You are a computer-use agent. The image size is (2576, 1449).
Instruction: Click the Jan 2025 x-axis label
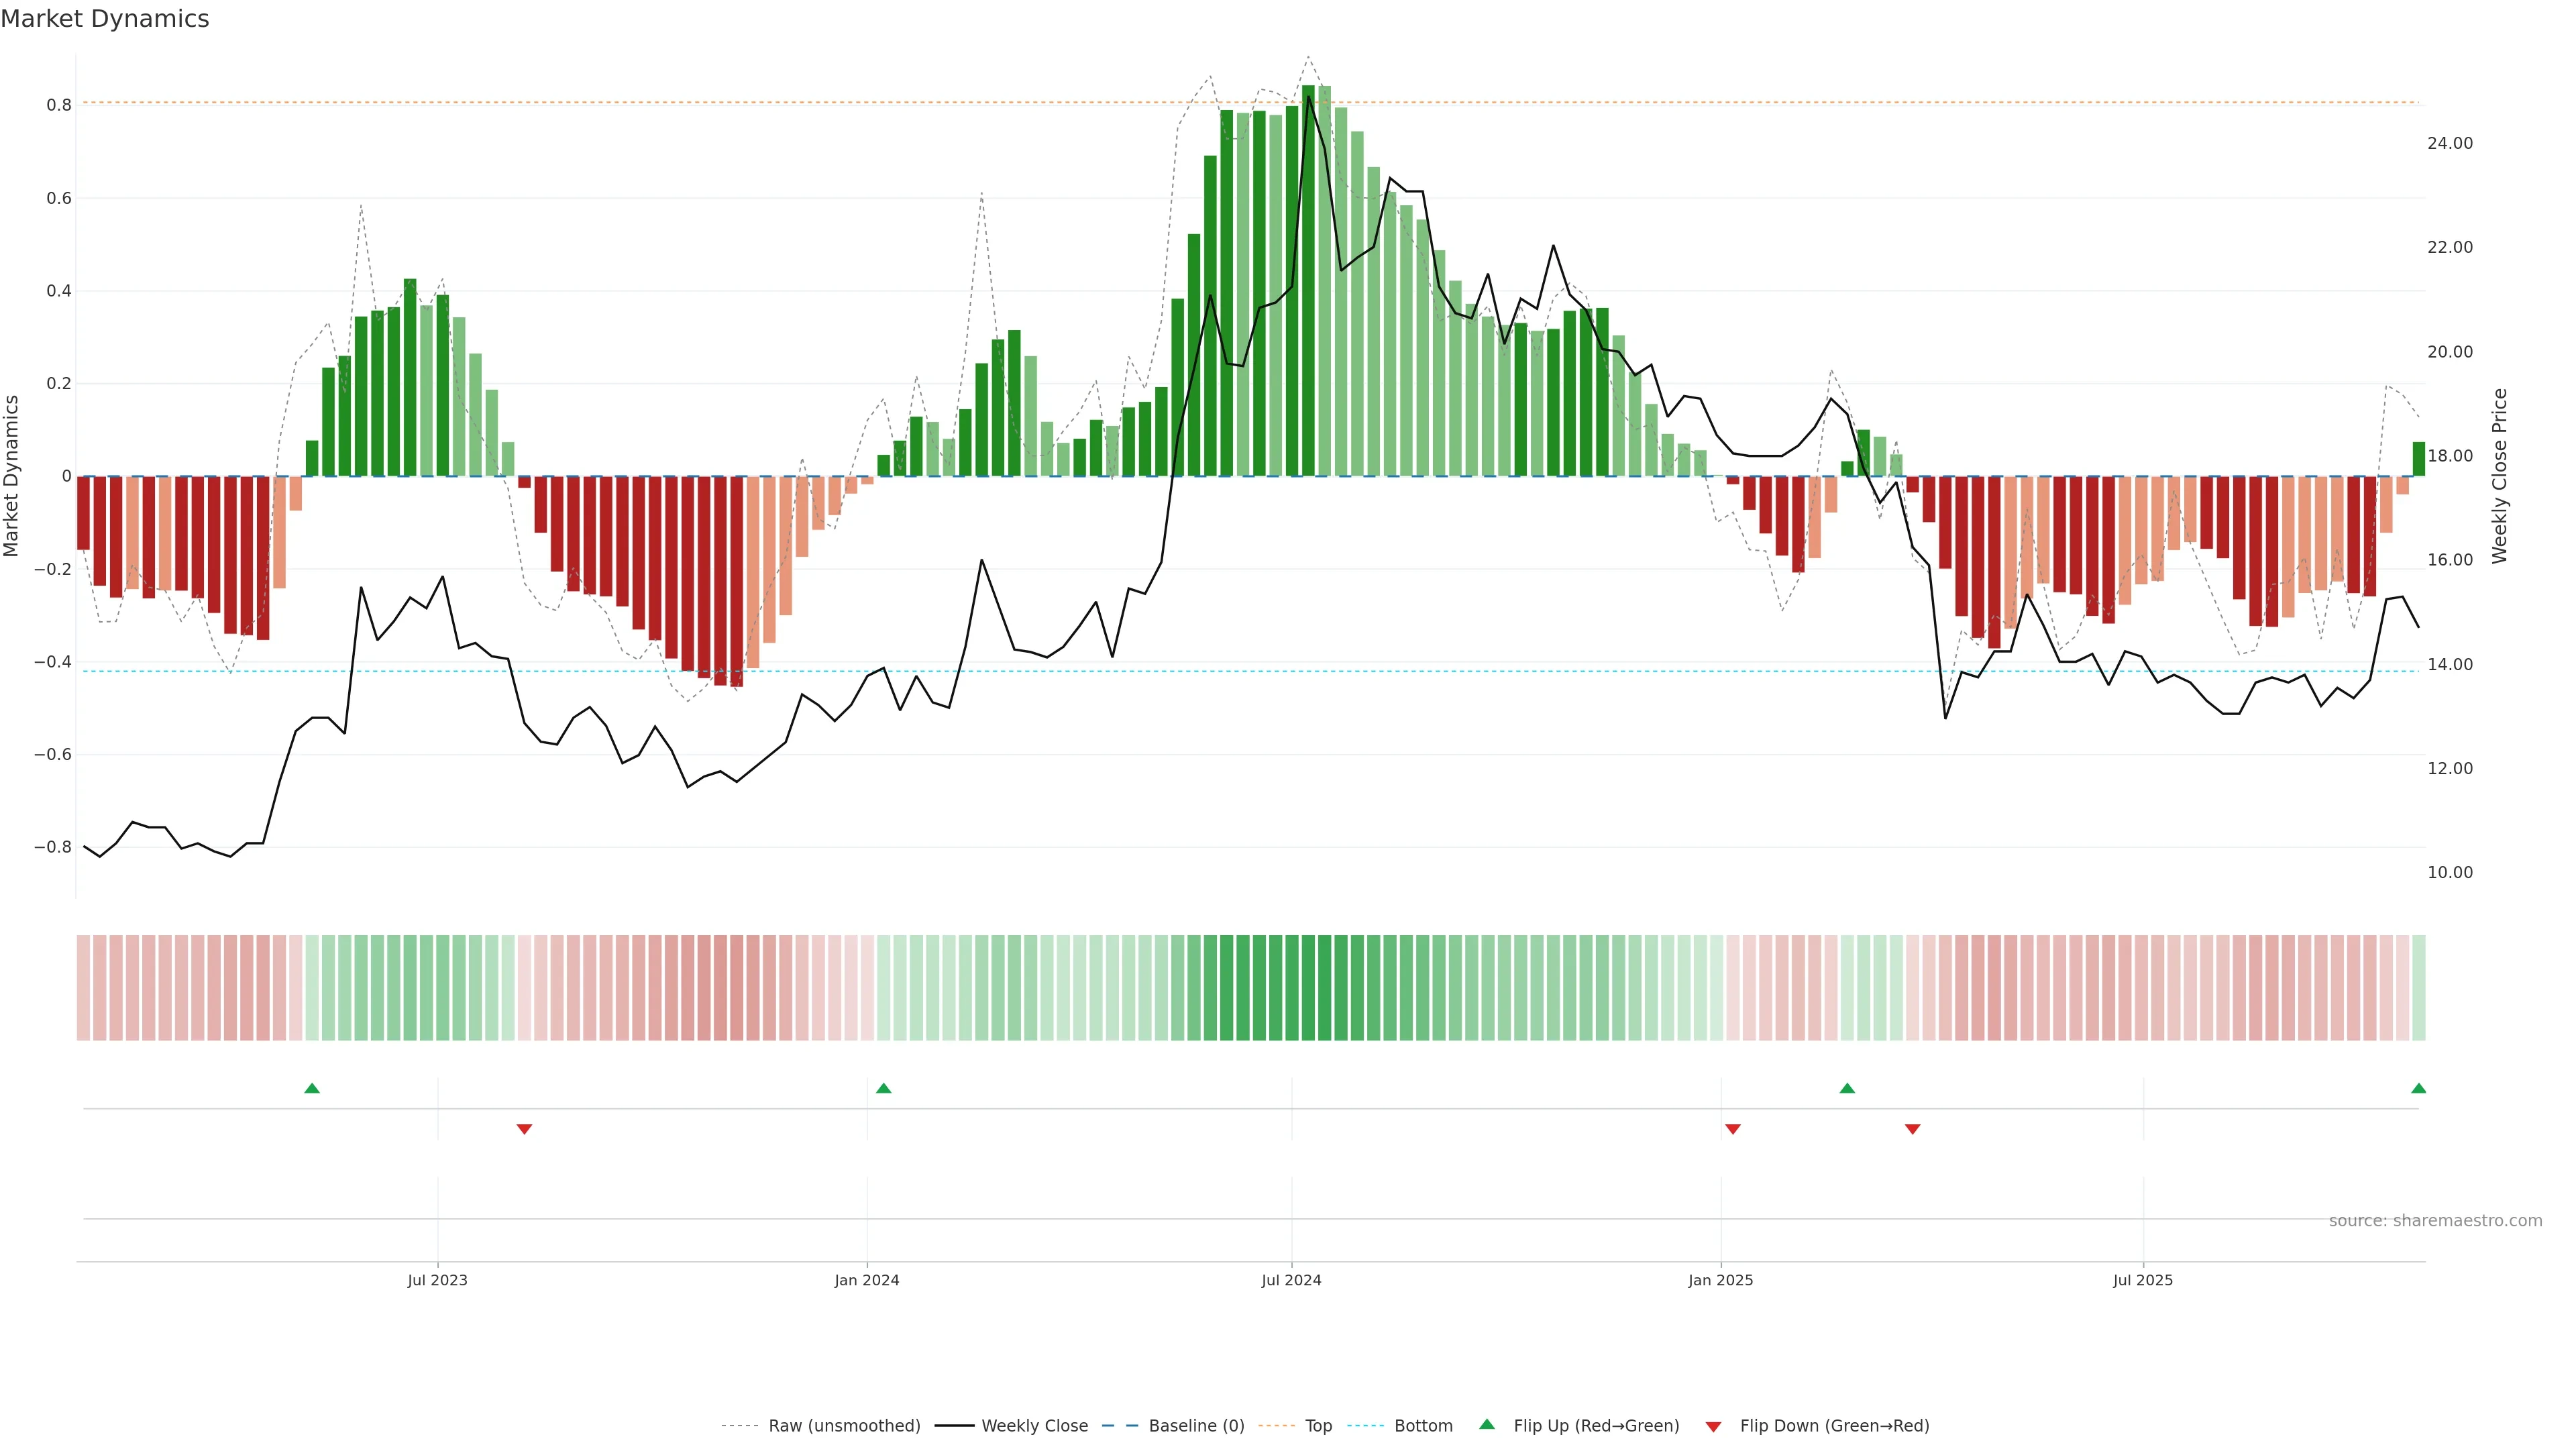click(1720, 1280)
